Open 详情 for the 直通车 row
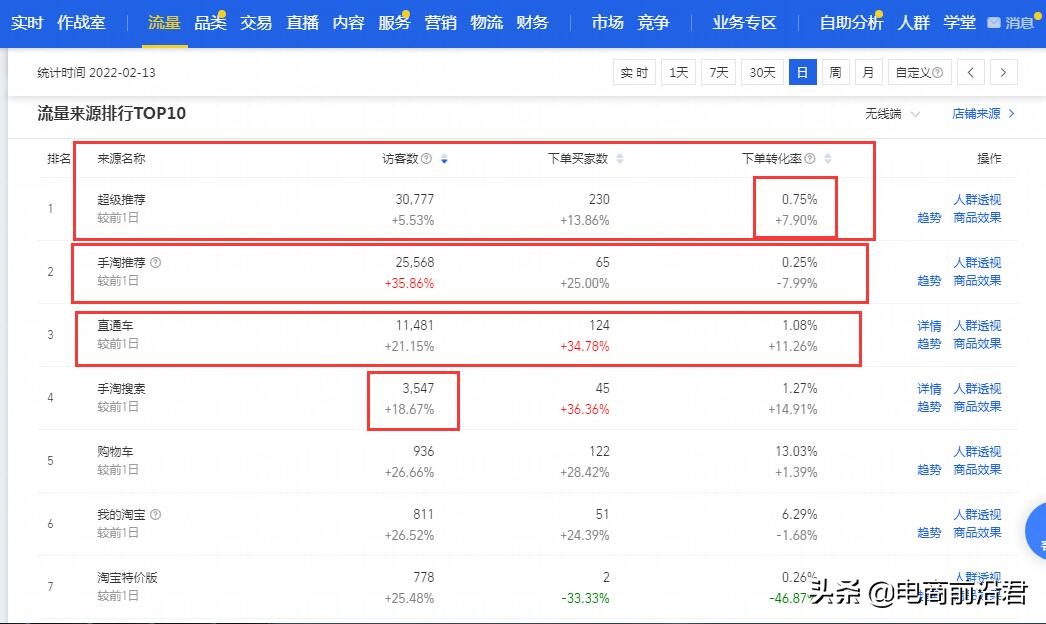The width and height of the screenshot is (1046, 624). click(x=928, y=325)
